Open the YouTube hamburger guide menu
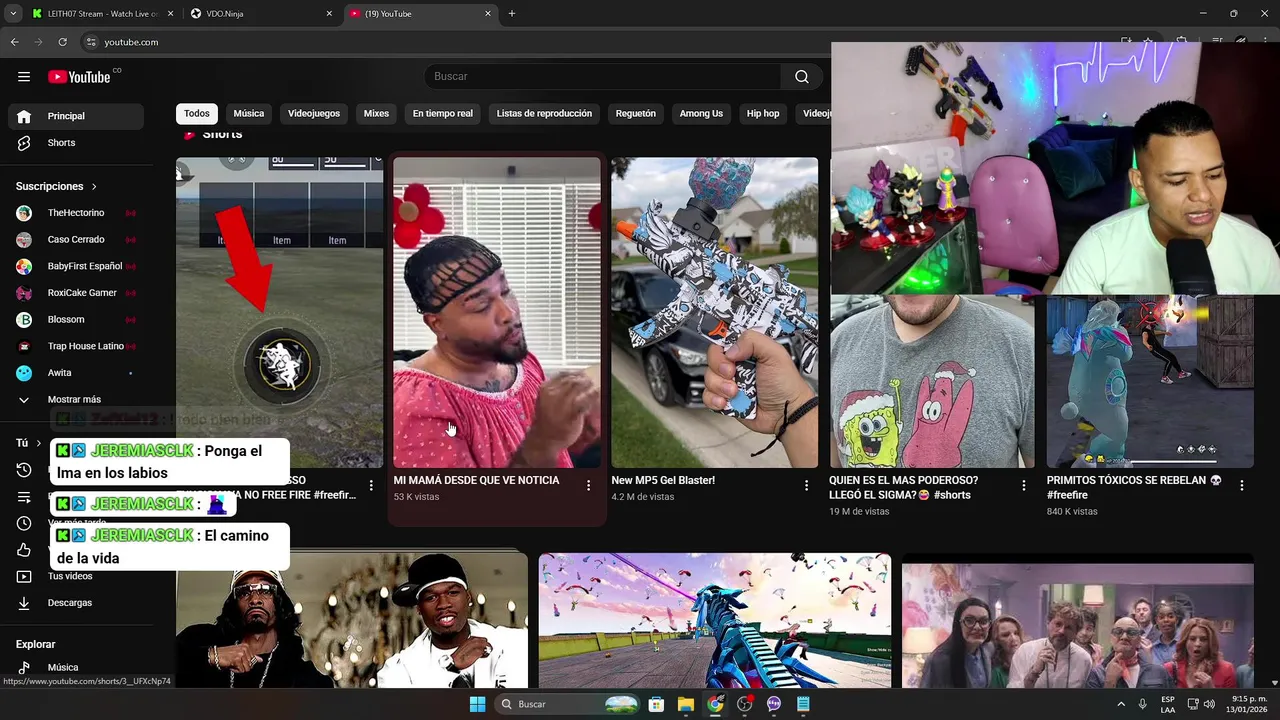 (24, 77)
